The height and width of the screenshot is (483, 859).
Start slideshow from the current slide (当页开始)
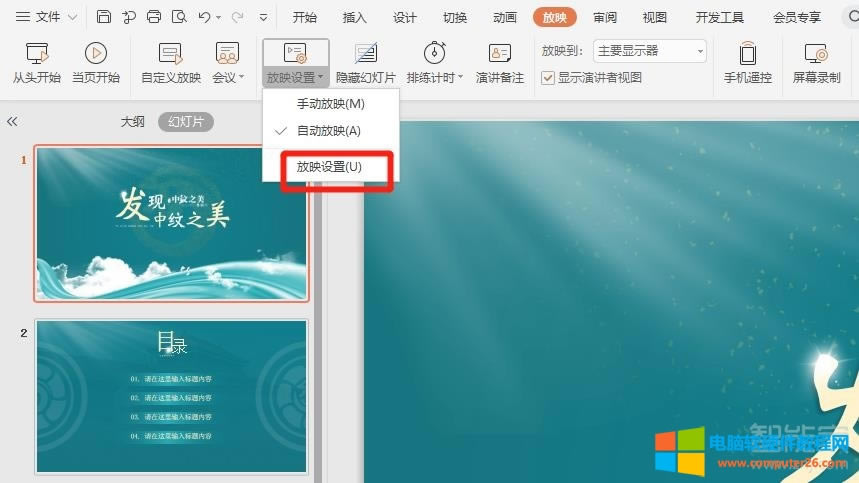point(96,54)
